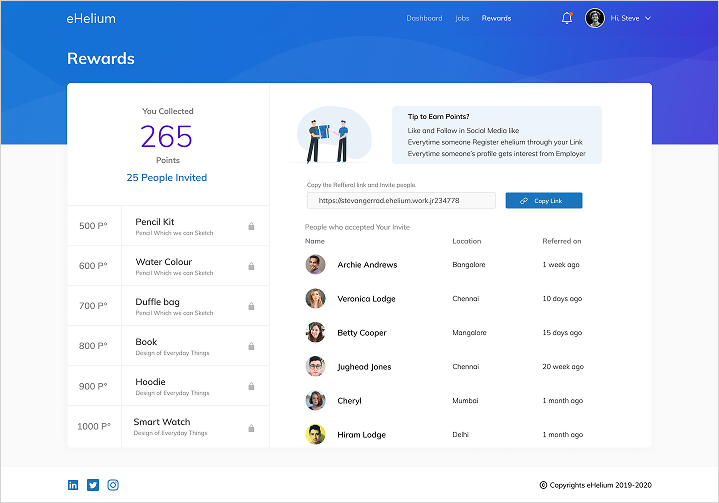
Task: Click the lock icon for Hoodie
Action: pos(251,386)
